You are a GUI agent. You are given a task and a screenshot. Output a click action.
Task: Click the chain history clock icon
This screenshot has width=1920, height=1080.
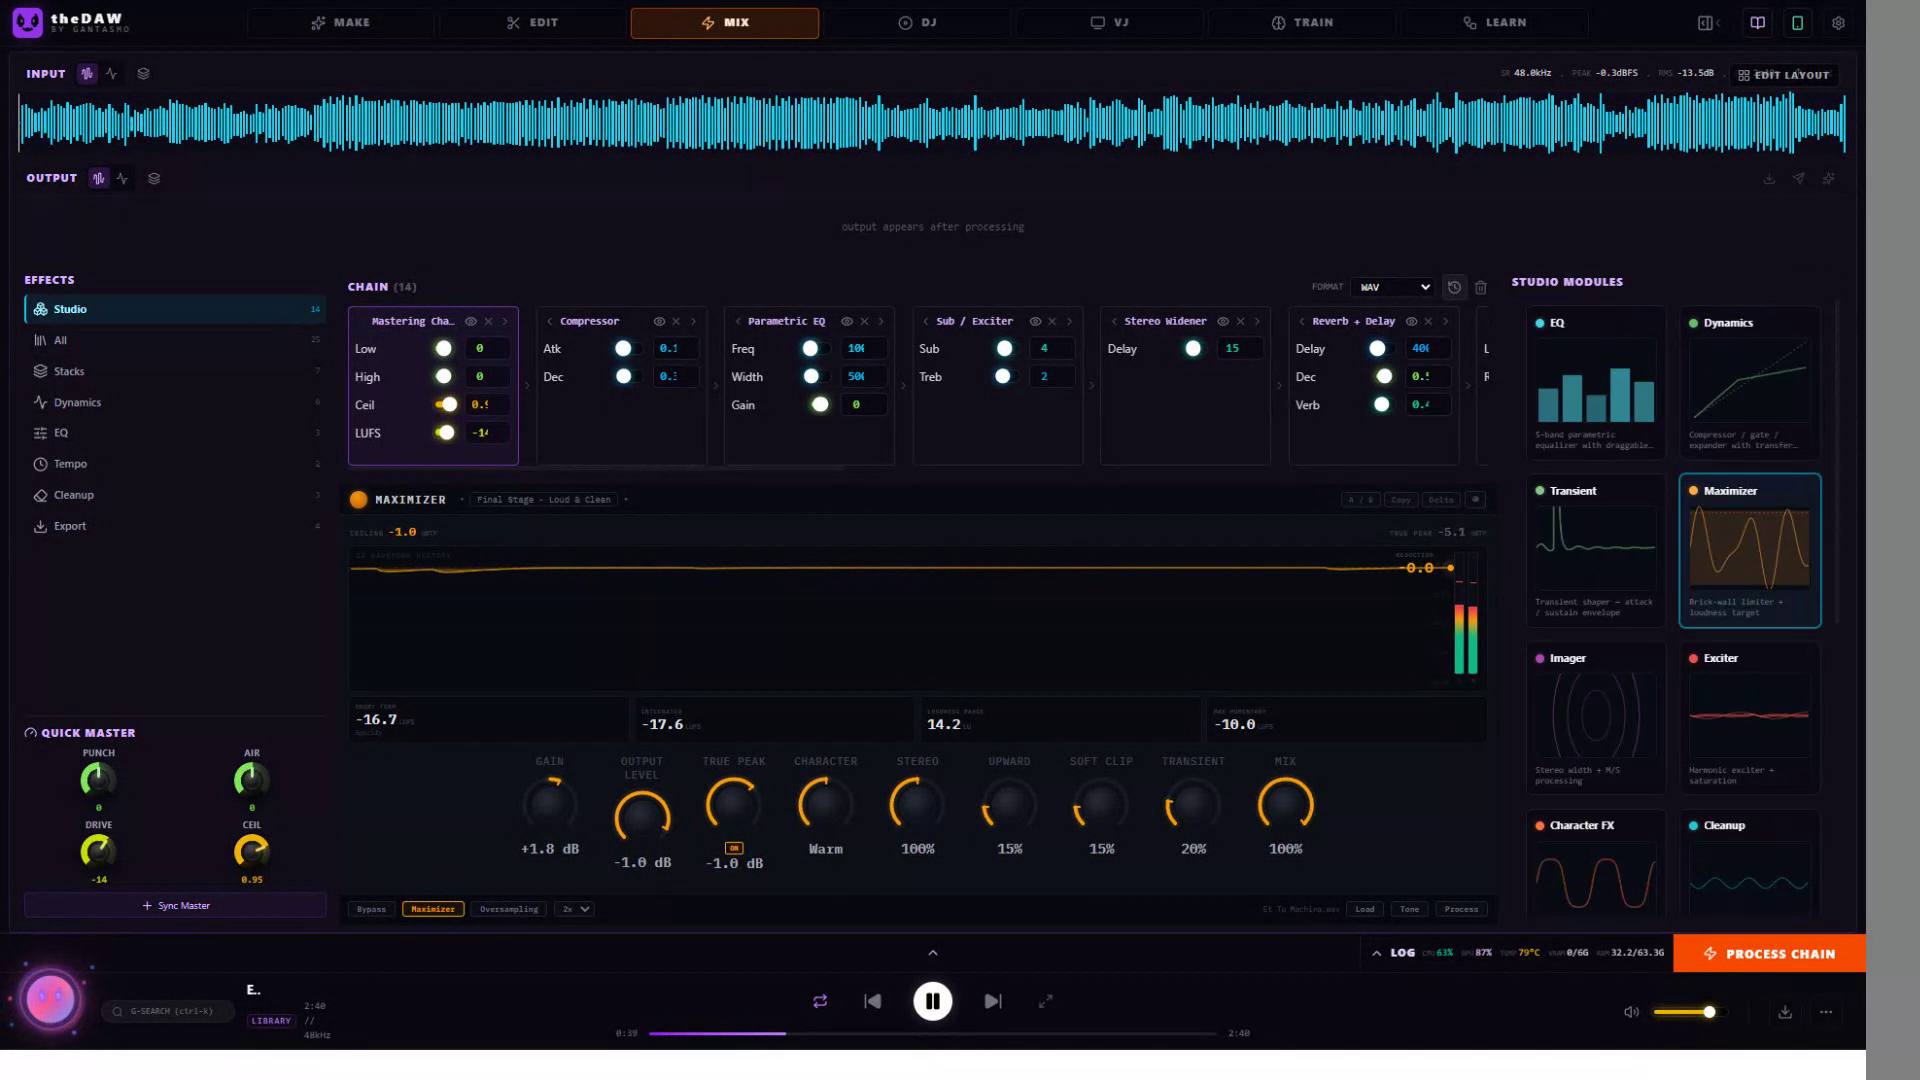click(x=1454, y=287)
